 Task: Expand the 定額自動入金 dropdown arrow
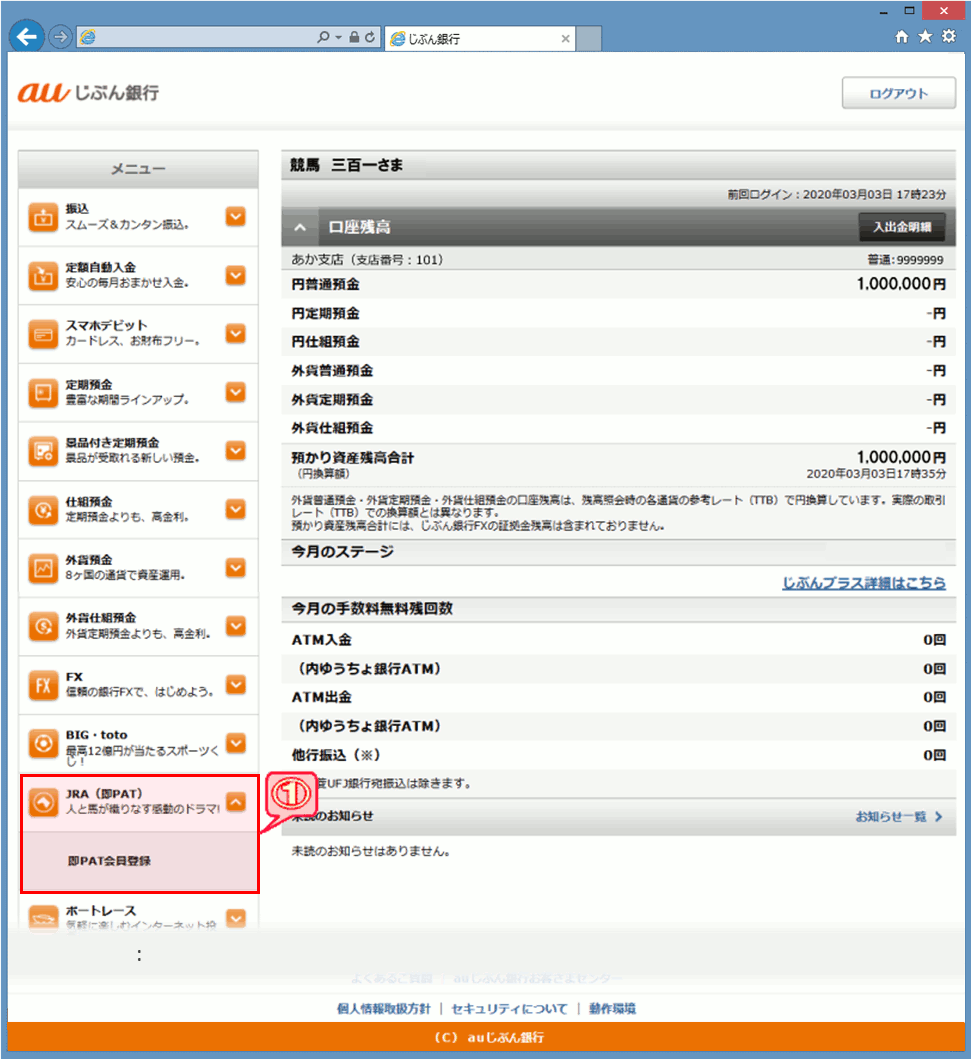coord(236,276)
